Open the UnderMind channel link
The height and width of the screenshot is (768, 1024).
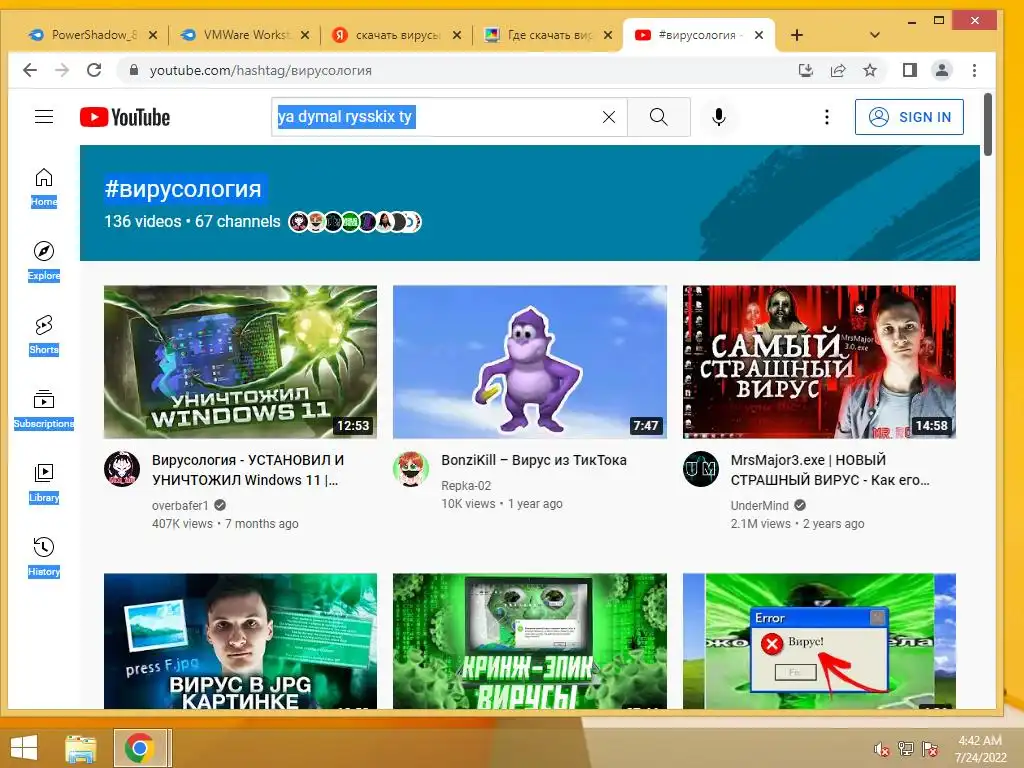click(760, 505)
